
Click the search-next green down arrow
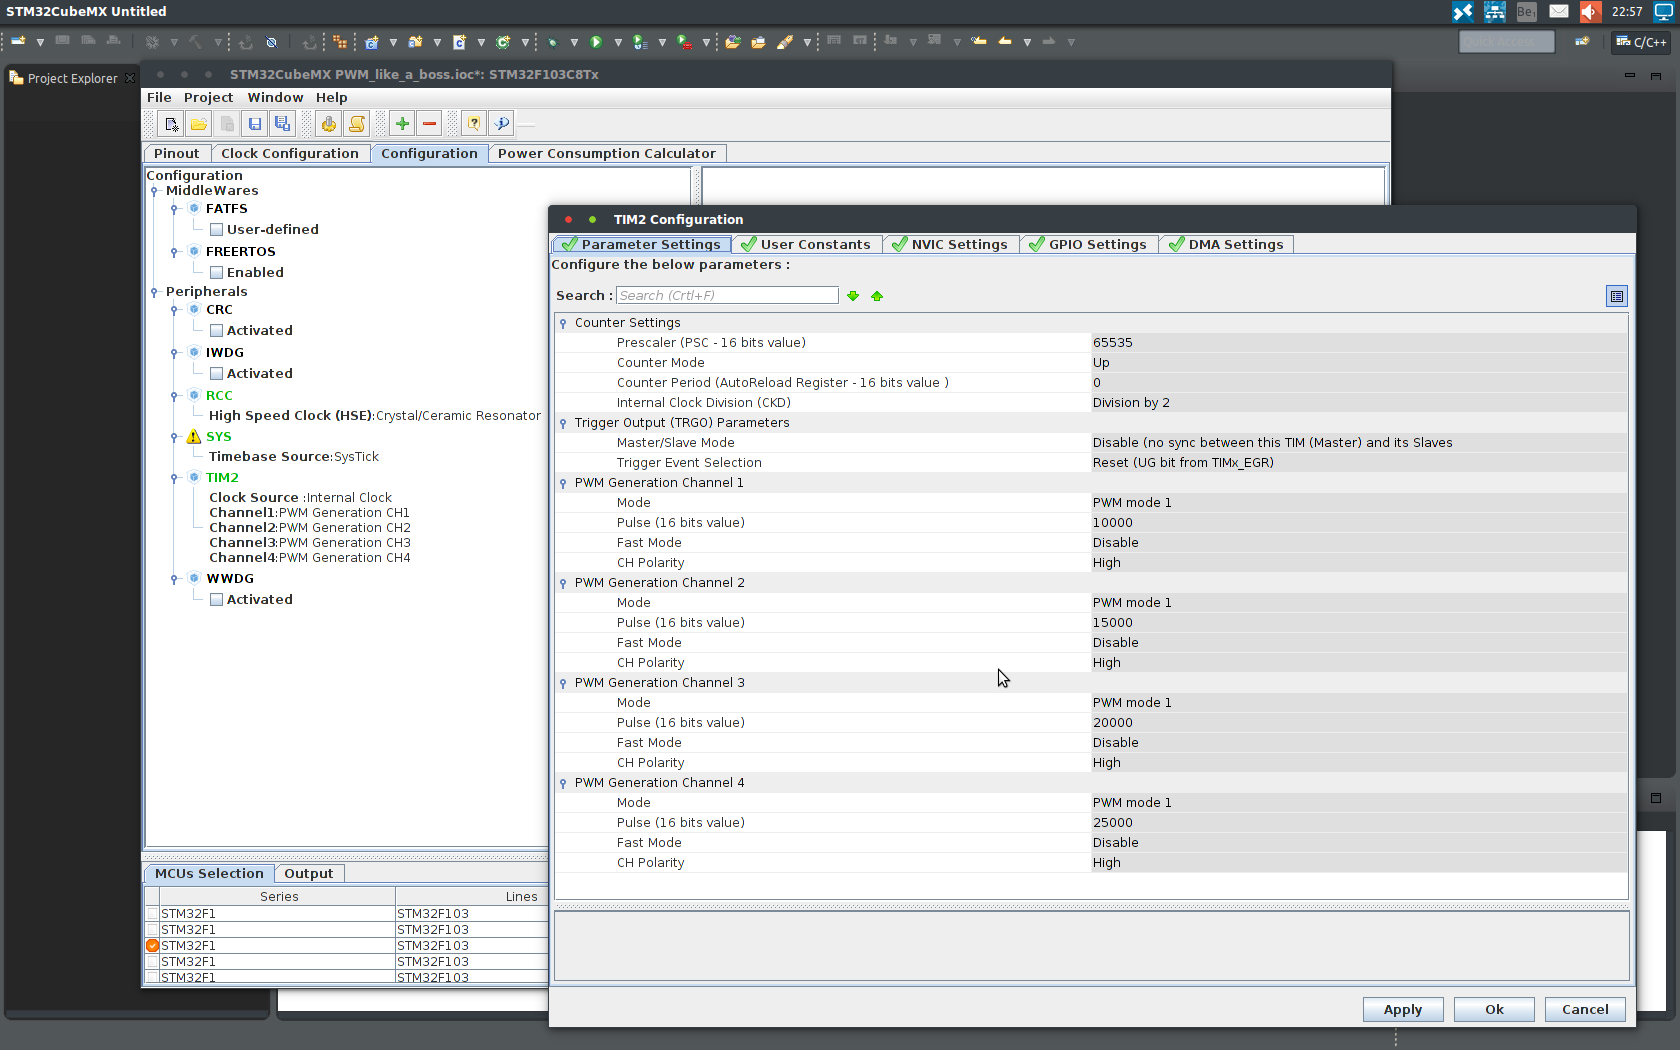[853, 296]
